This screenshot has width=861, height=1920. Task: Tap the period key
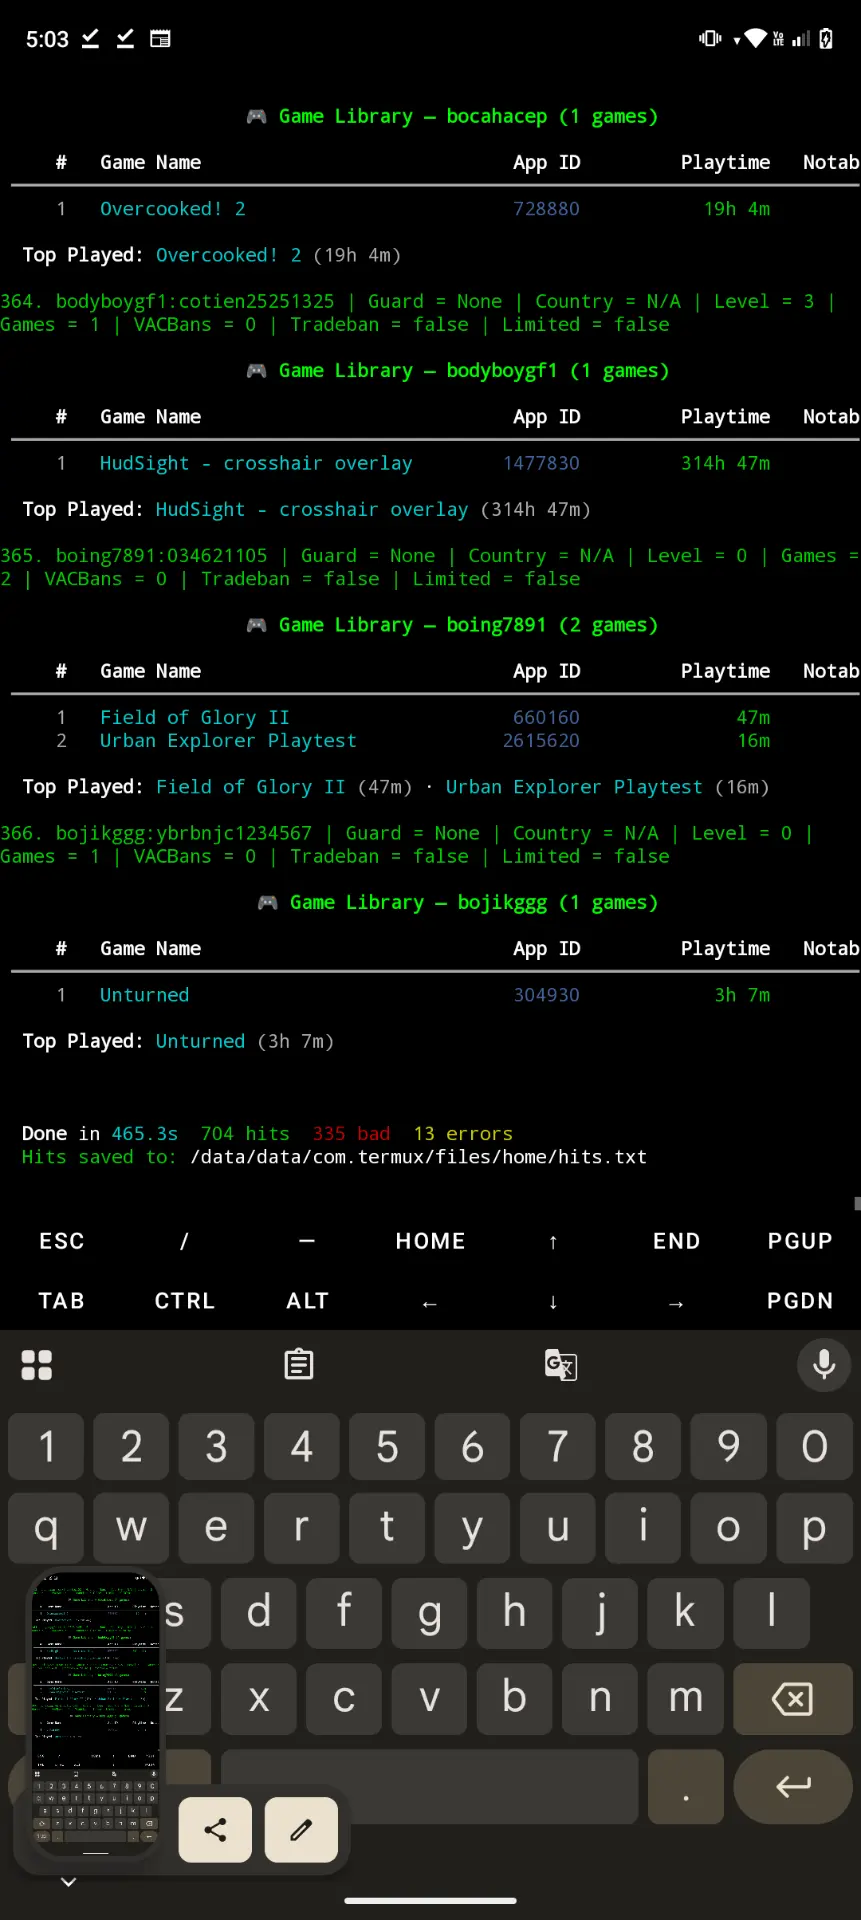(685, 1786)
